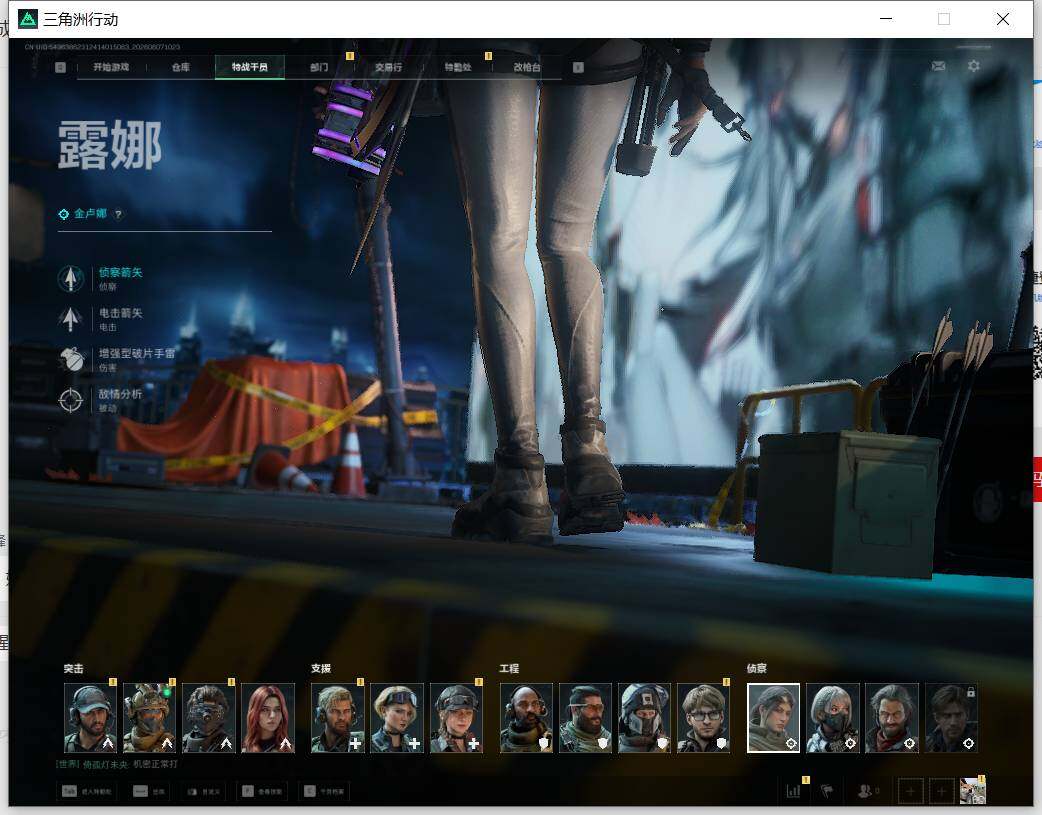Image resolution: width=1042 pixels, height=815 pixels.
Task: Click the first empty squad plus slot
Action: pos(910,791)
